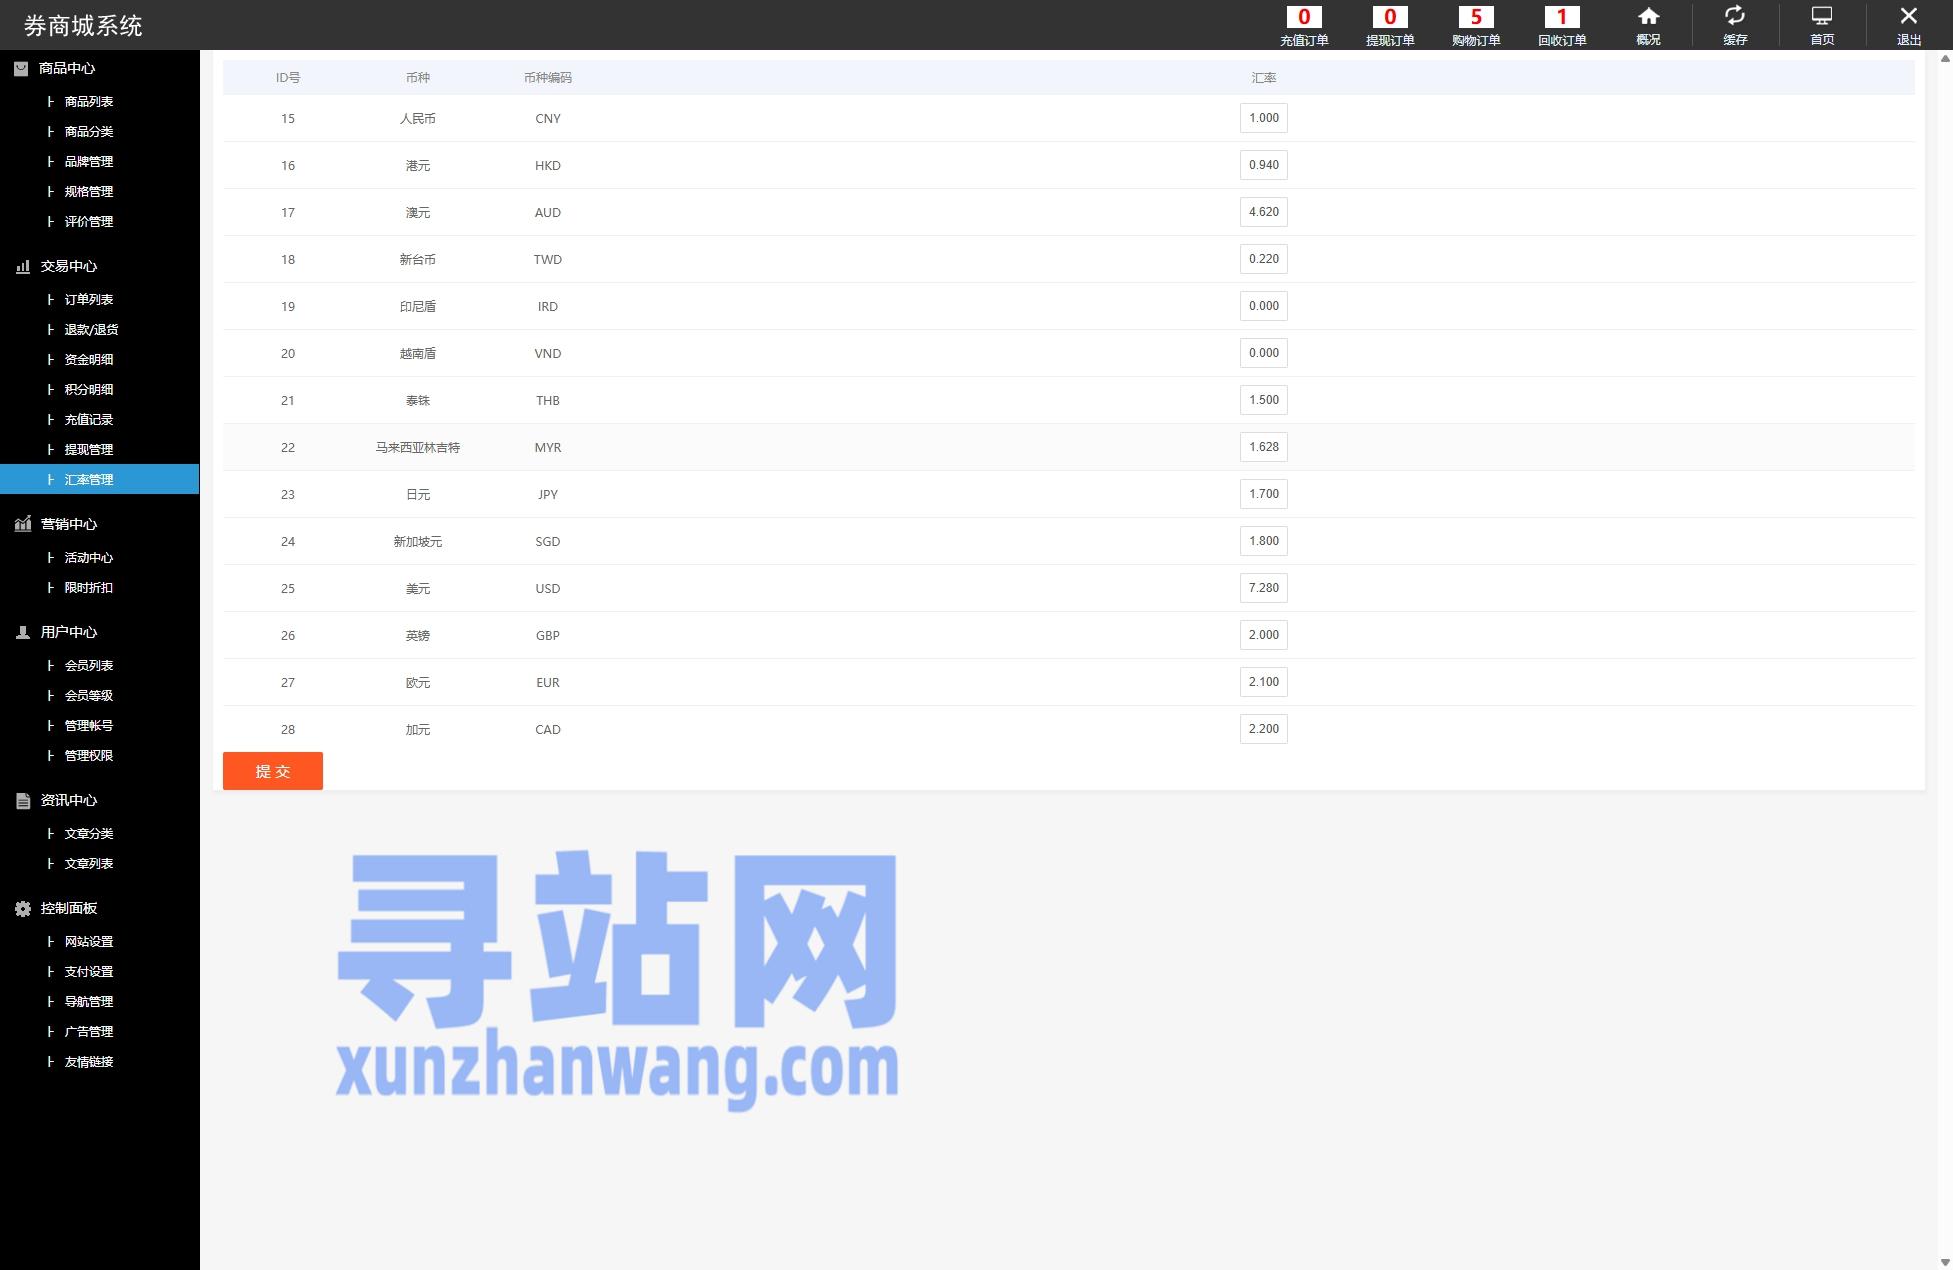Open 商品分类 in sidebar

tap(89, 132)
